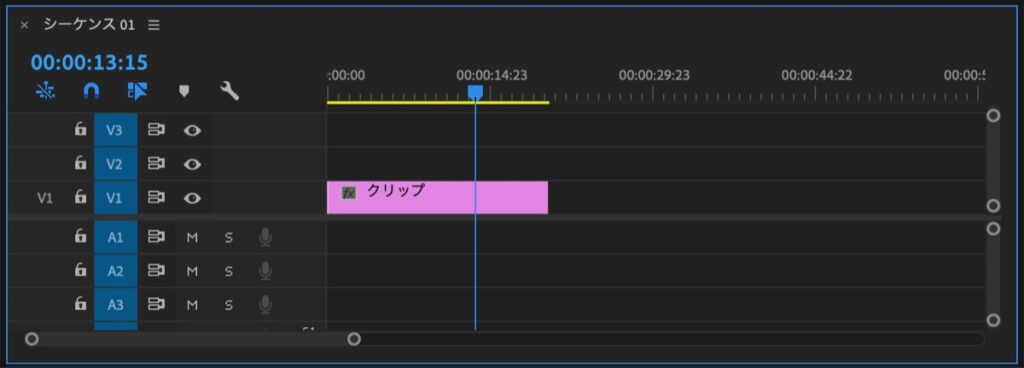Toggle lock on track V3
Viewport: 1024px width, 368px height.
80,129
